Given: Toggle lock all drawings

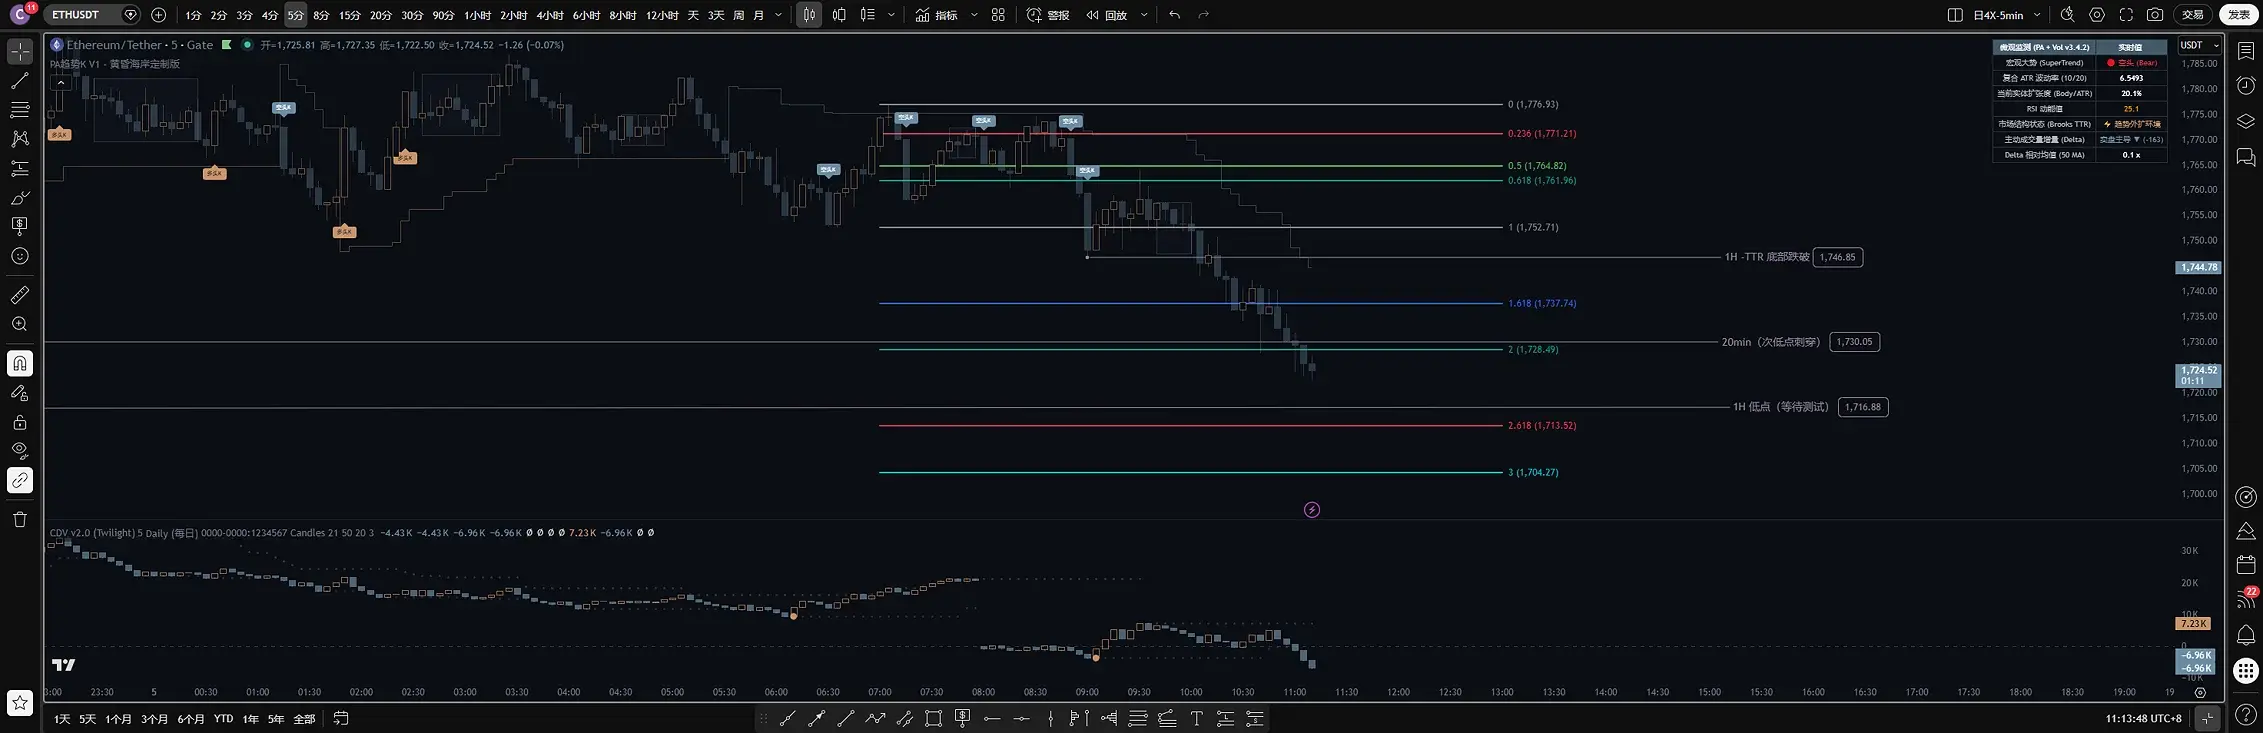Looking at the screenshot, I should 20,422.
